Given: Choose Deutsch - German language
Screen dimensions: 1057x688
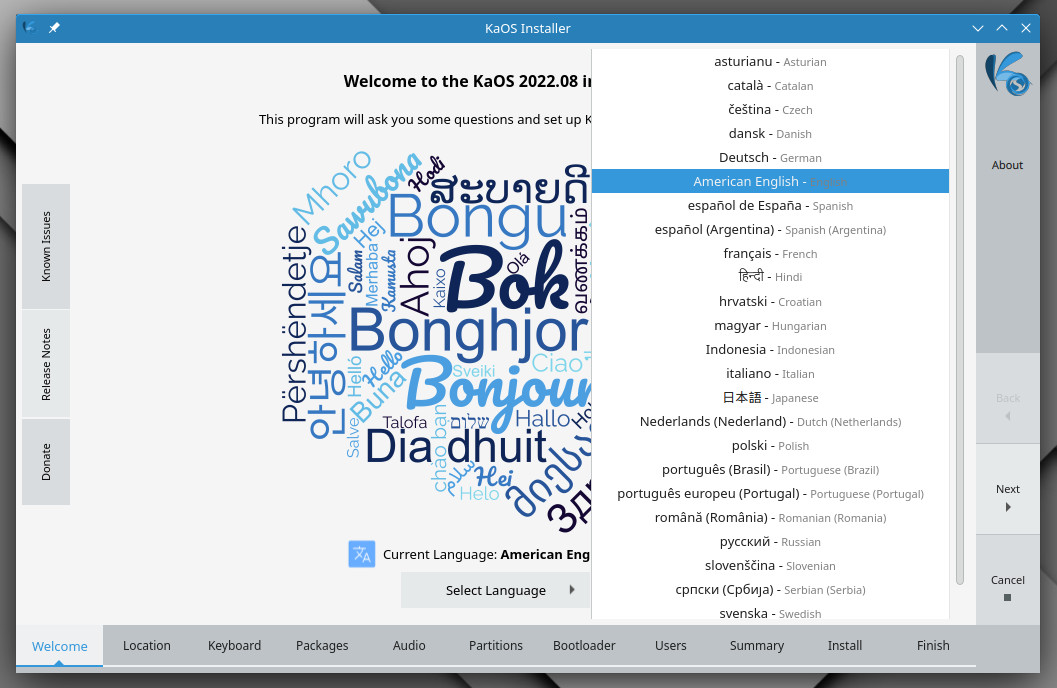Looking at the screenshot, I should (770, 158).
